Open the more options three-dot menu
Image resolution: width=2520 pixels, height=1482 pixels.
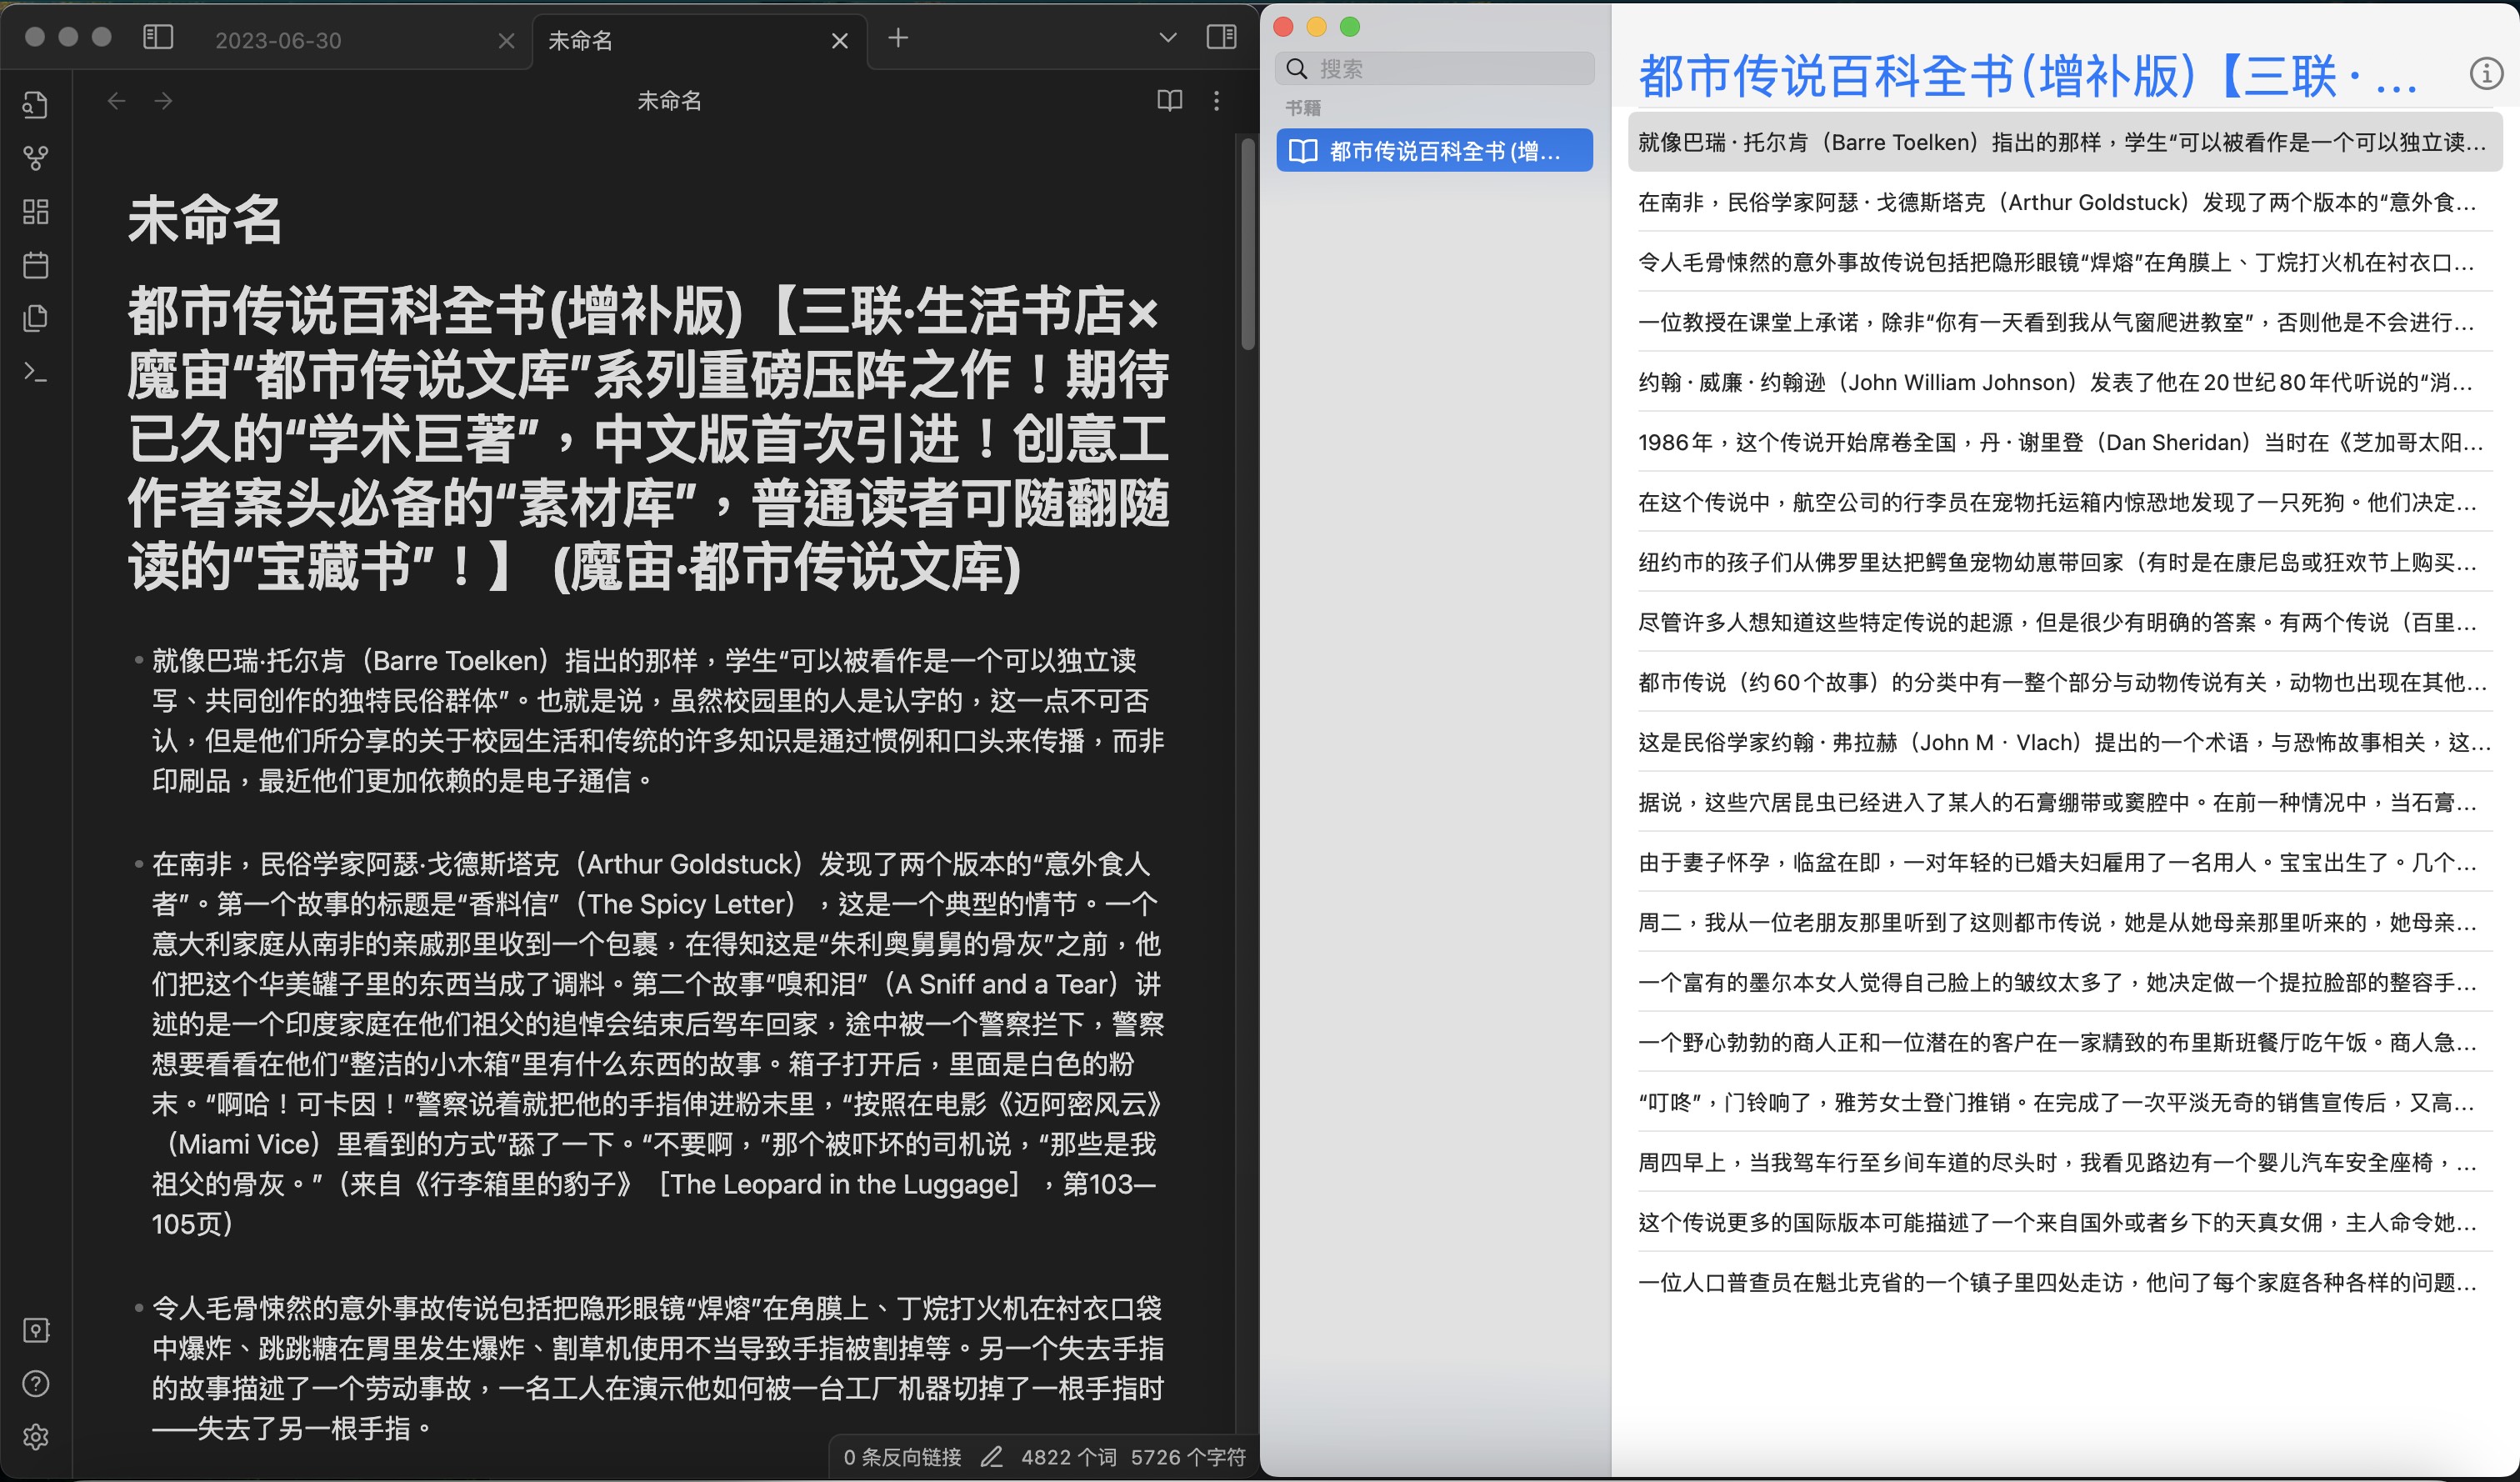click(1216, 100)
